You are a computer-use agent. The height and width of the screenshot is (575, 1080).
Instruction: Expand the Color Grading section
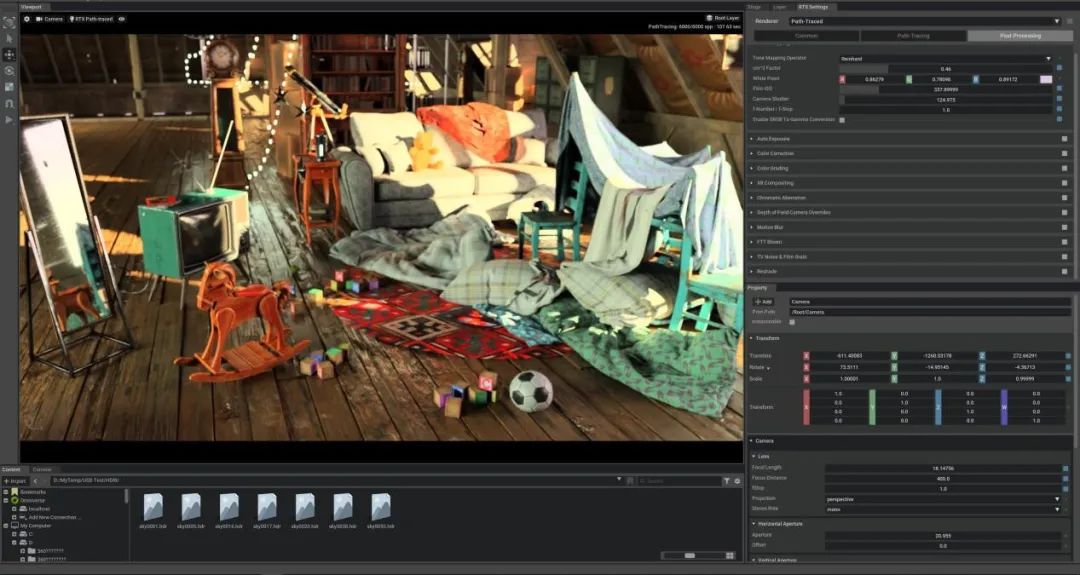pos(774,168)
